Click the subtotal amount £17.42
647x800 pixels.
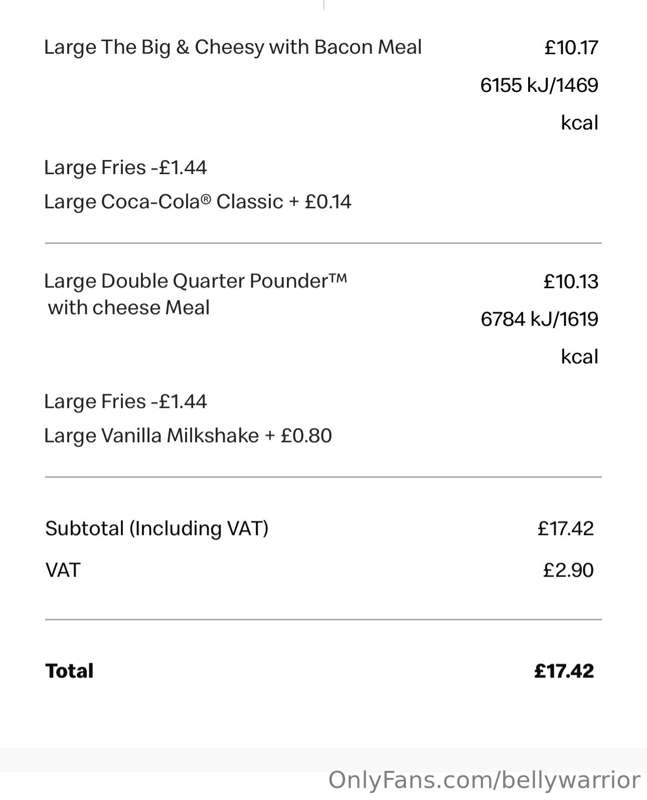tap(565, 529)
